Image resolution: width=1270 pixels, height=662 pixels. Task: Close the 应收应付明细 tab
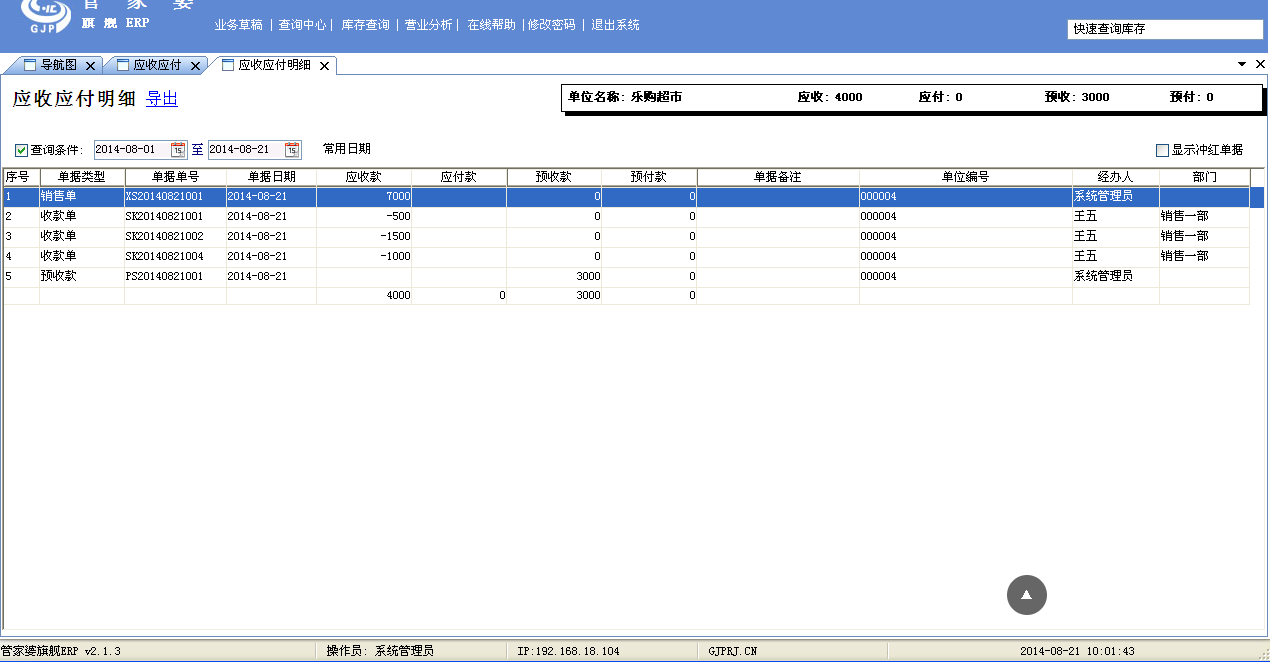coord(324,66)
